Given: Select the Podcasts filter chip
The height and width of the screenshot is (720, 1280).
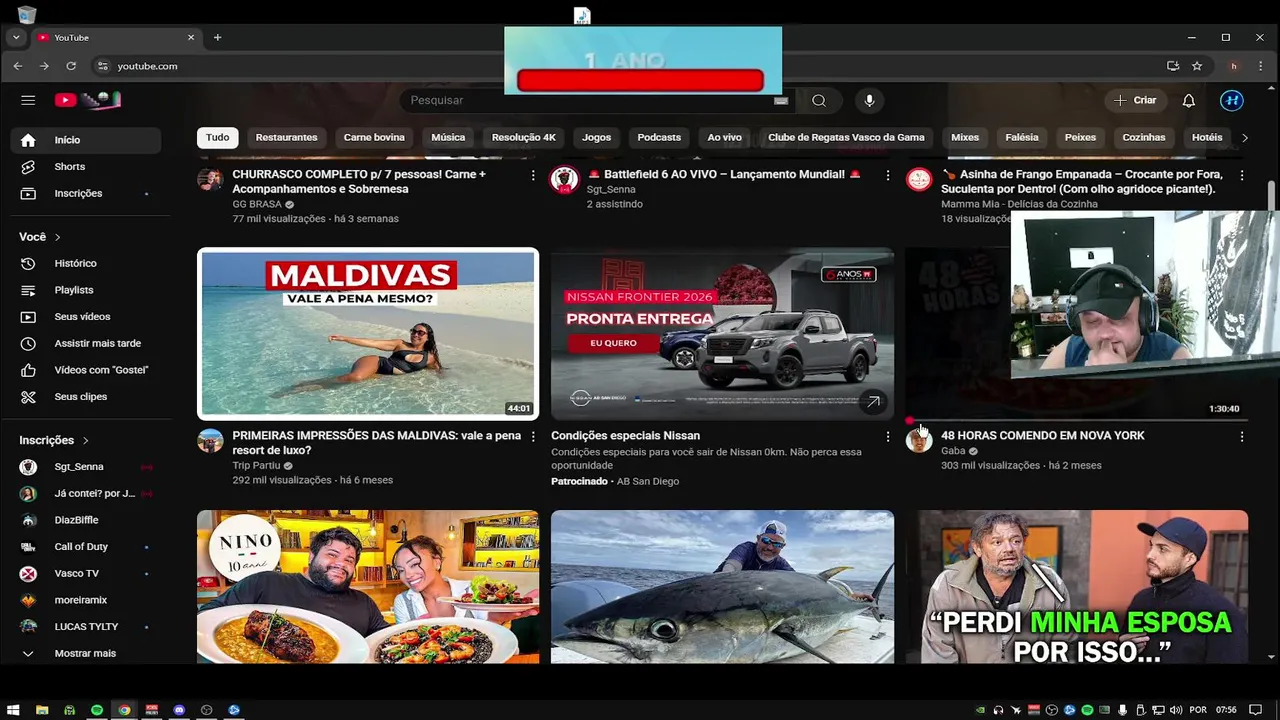Looking at the screenshot, I should 659,137.
